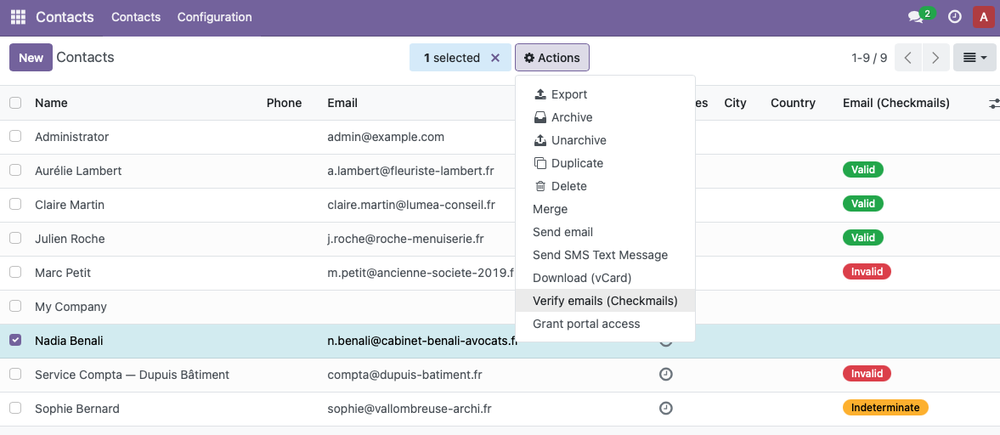Check the Service Compta row checkbox

click(x=15, y=374)
